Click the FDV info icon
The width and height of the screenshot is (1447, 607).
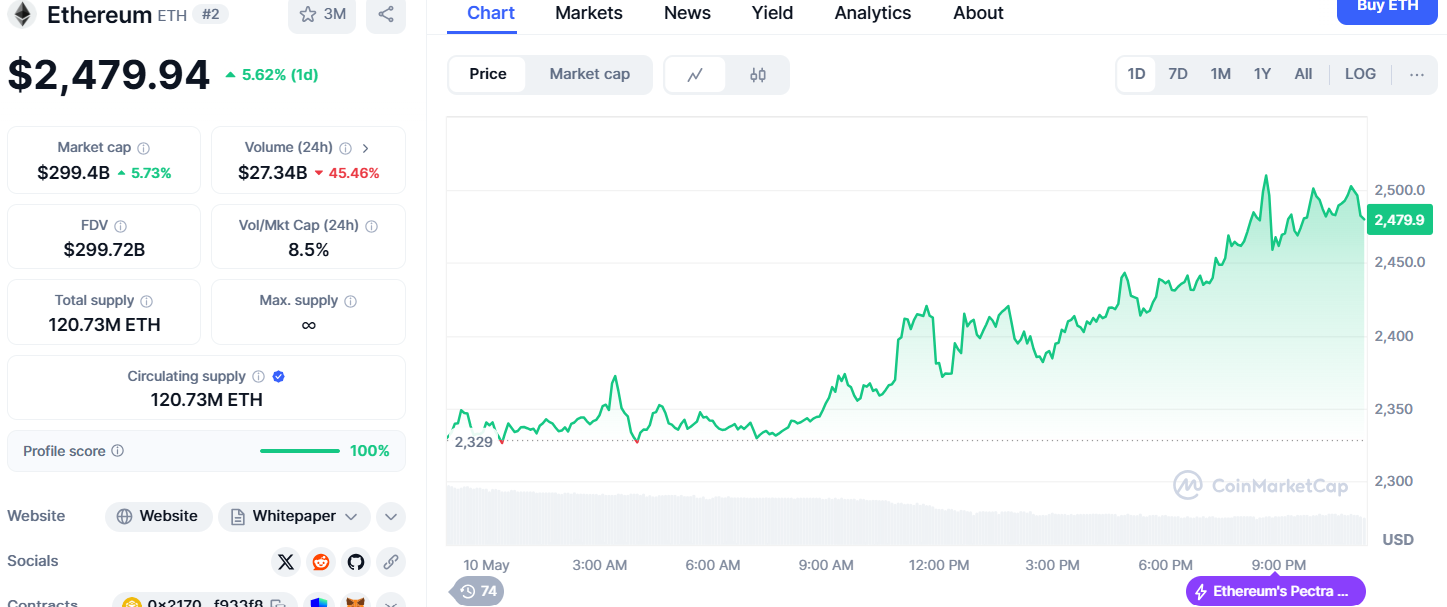coord(120,226)
